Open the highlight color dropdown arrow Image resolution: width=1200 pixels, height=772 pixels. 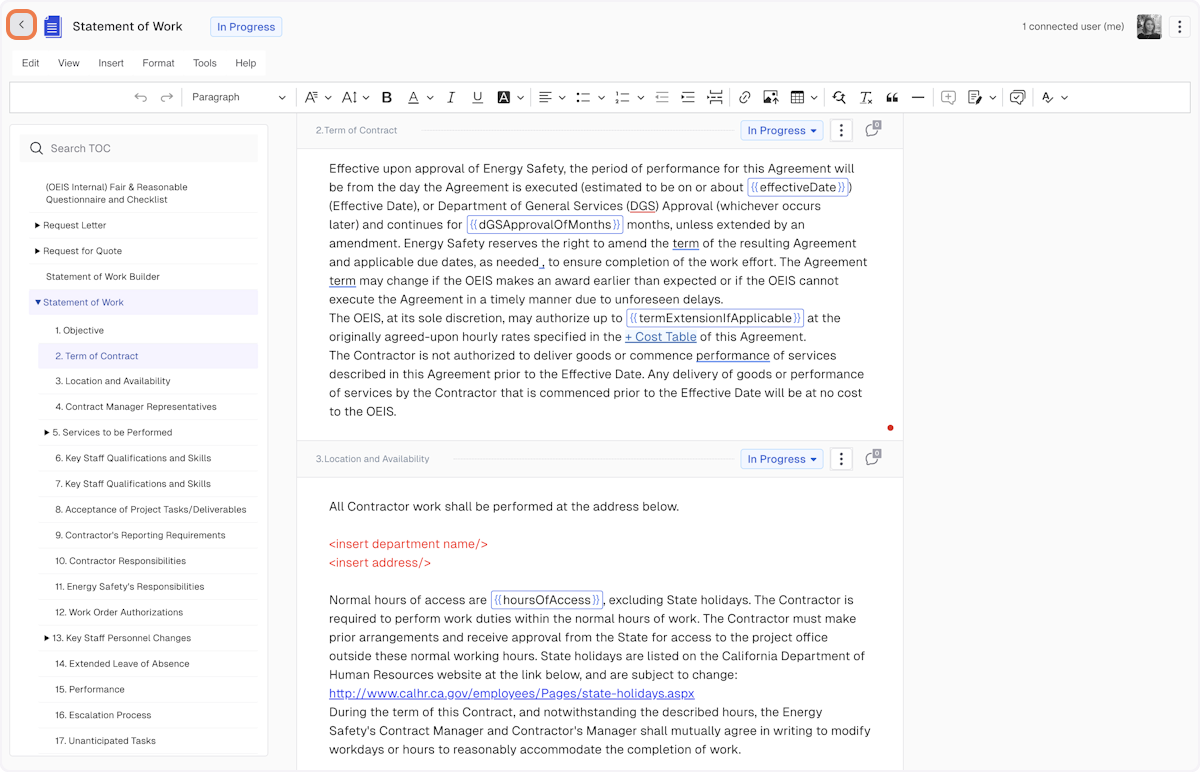[x=521, y=97]
